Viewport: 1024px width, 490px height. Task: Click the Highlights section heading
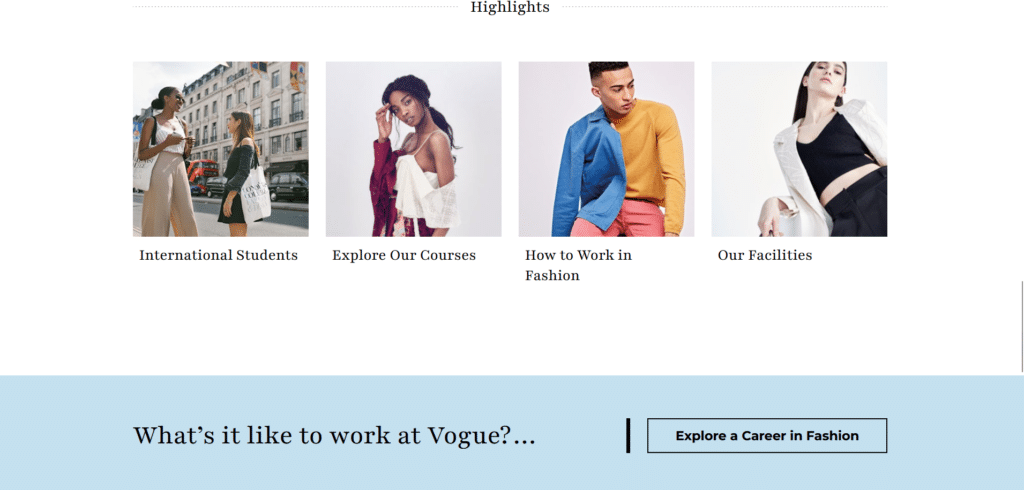510,7
